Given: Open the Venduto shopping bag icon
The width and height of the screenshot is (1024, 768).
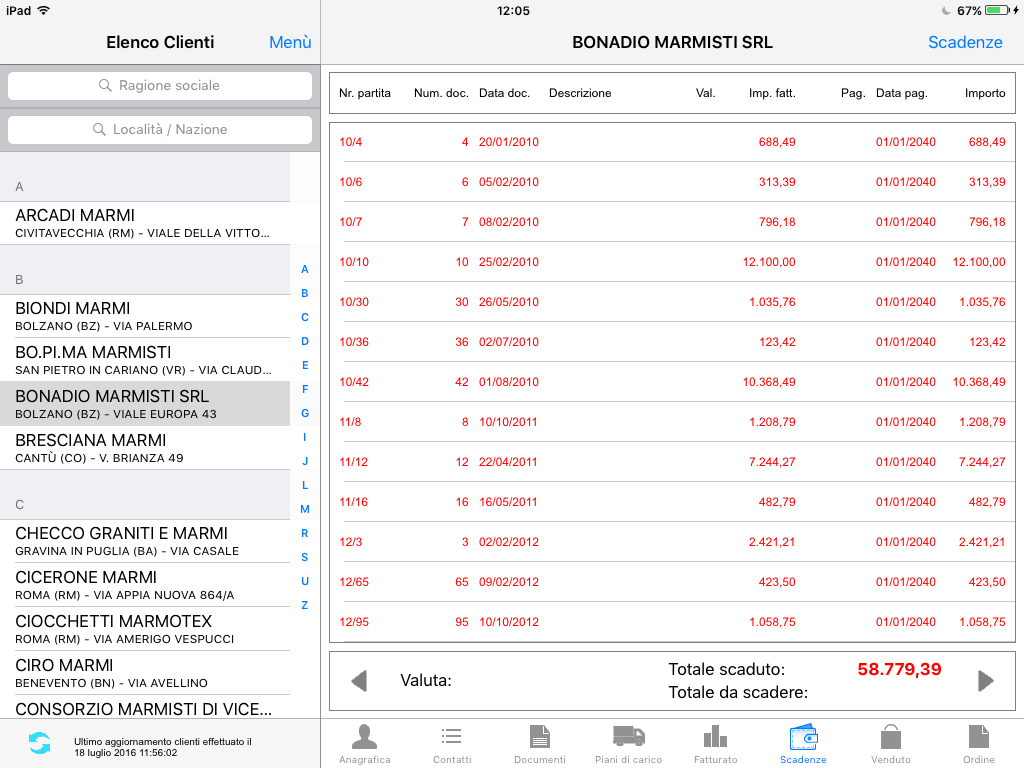Looking at the screenshot, I should pos(891,737).
